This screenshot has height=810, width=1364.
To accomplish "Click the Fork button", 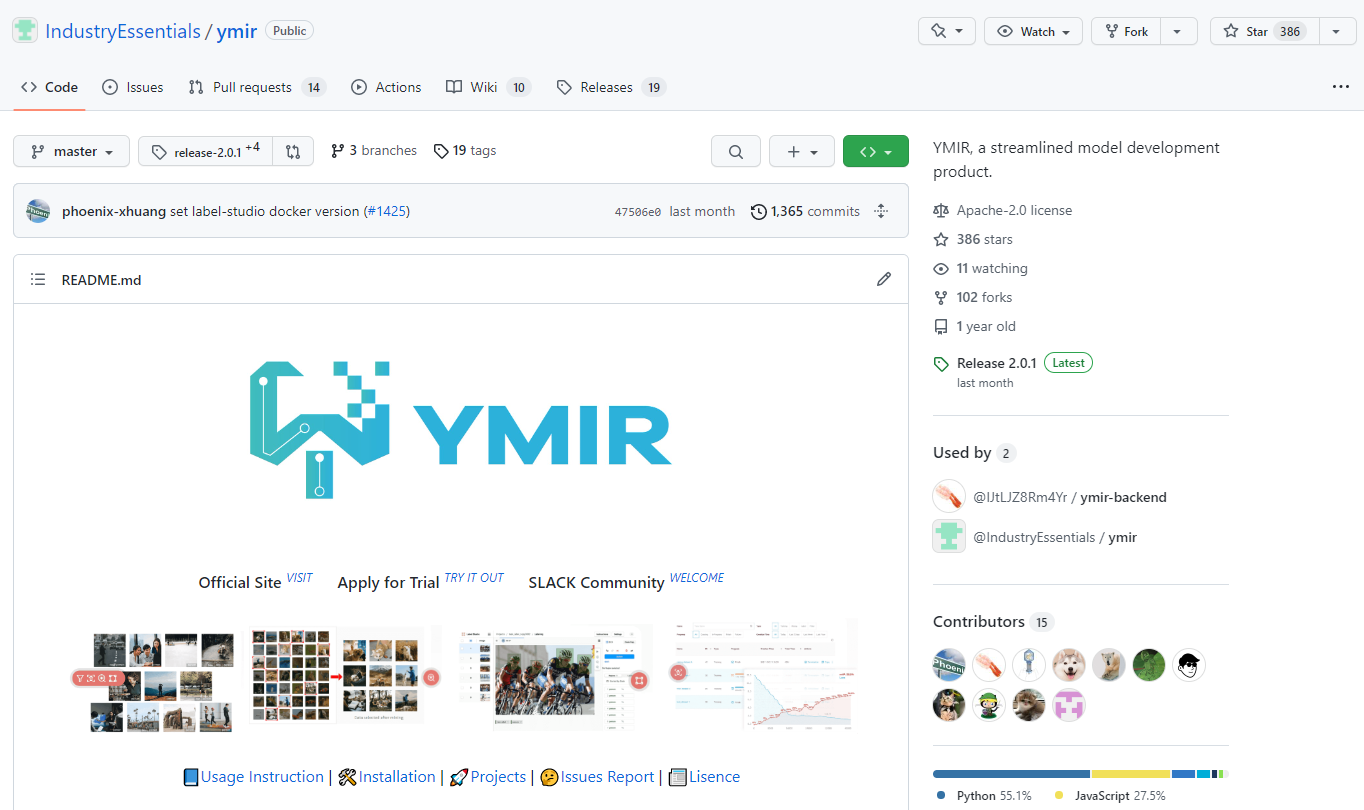I will (1125, 31).
